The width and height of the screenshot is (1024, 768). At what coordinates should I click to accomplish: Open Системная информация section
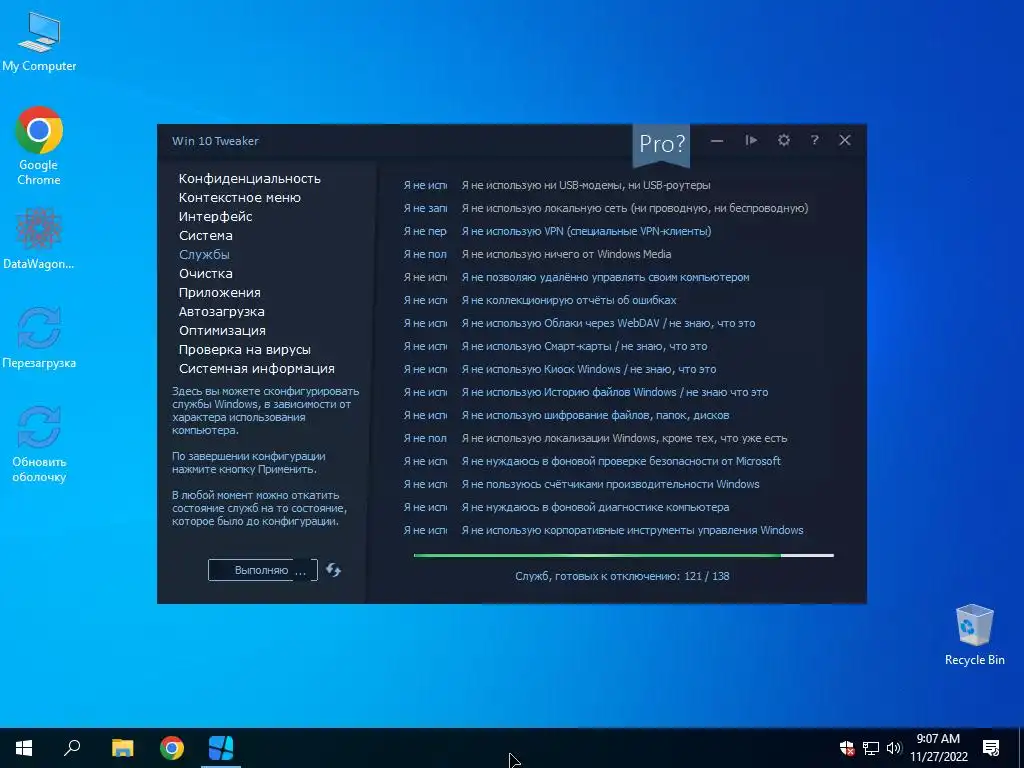pyautogui.click(x=257, y=368)
